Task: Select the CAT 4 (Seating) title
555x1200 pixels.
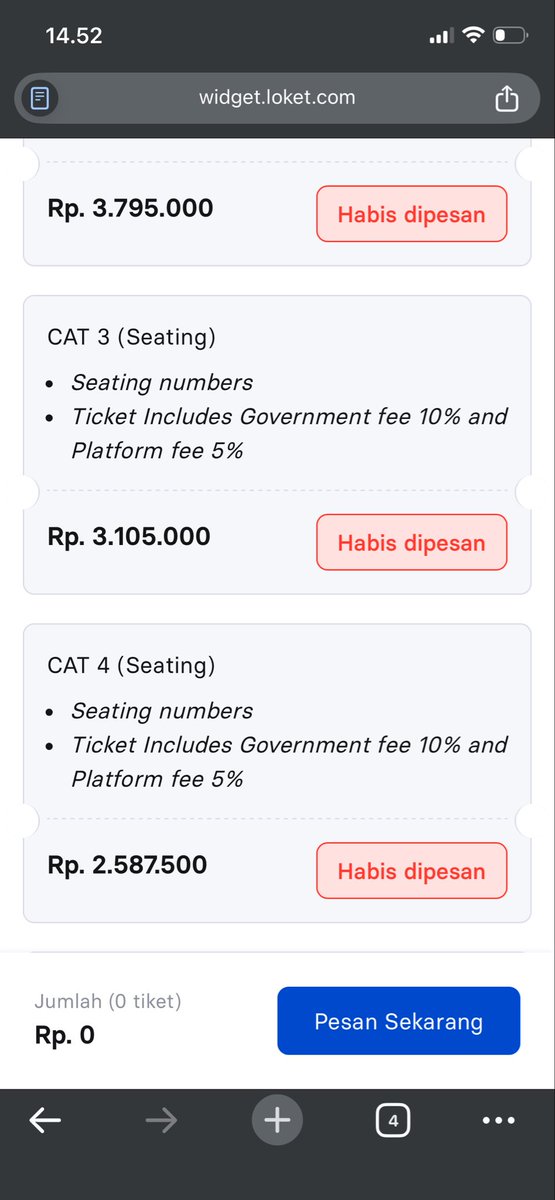Action: [131, 665]
